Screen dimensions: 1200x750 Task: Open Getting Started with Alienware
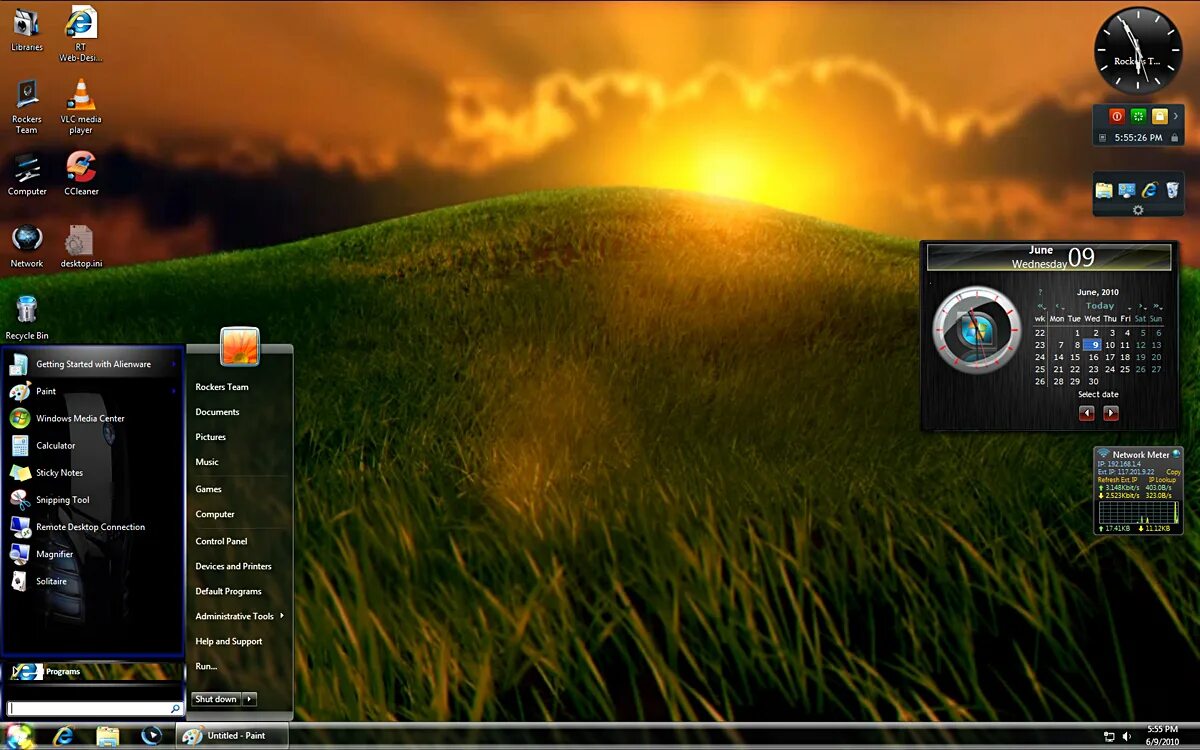93,364
